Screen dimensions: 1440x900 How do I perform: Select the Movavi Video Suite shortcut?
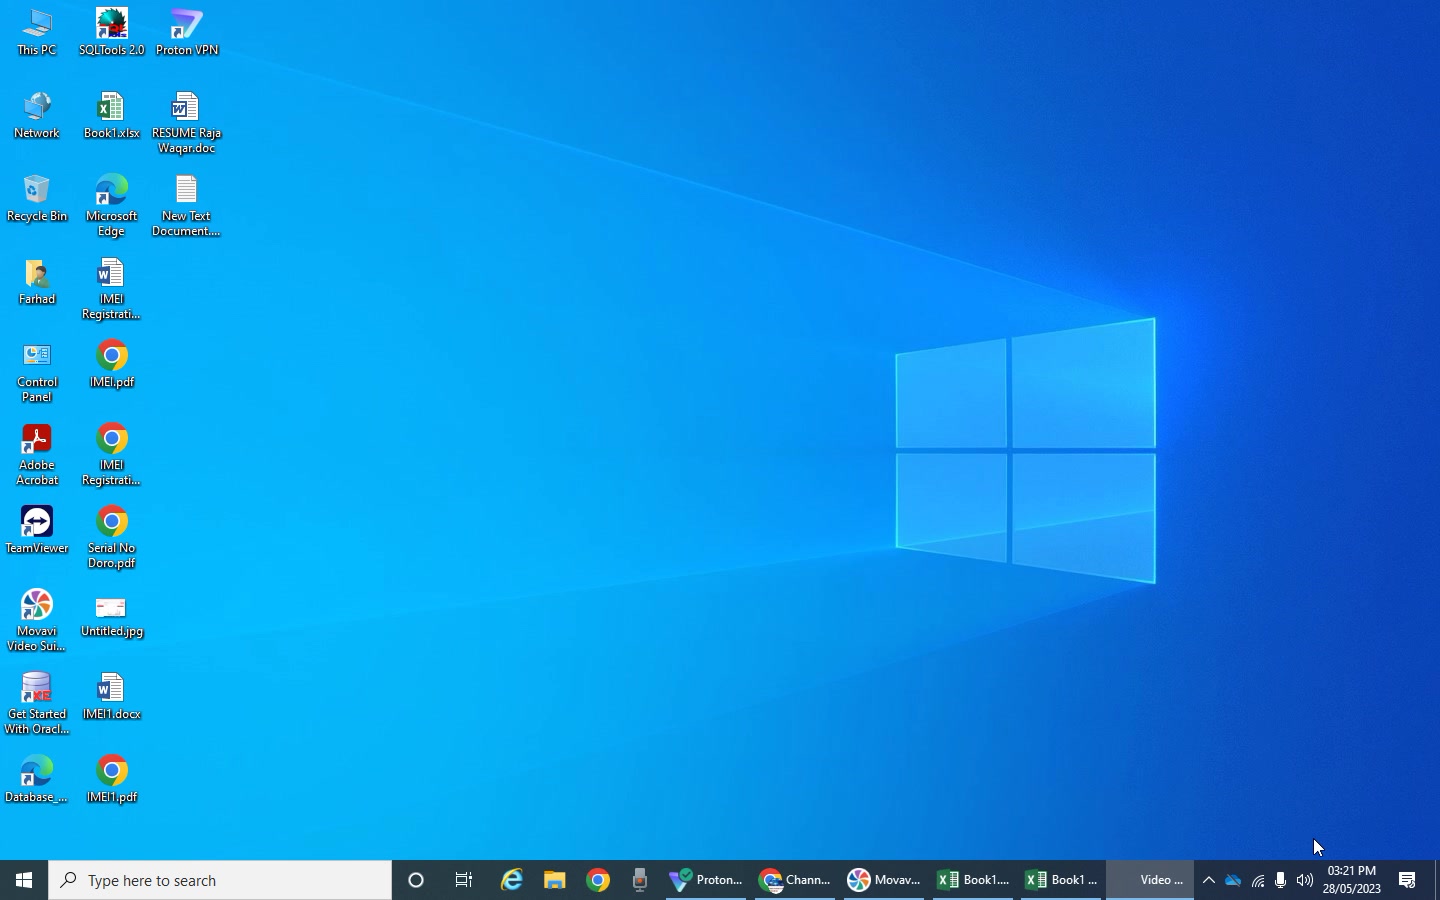37,622
